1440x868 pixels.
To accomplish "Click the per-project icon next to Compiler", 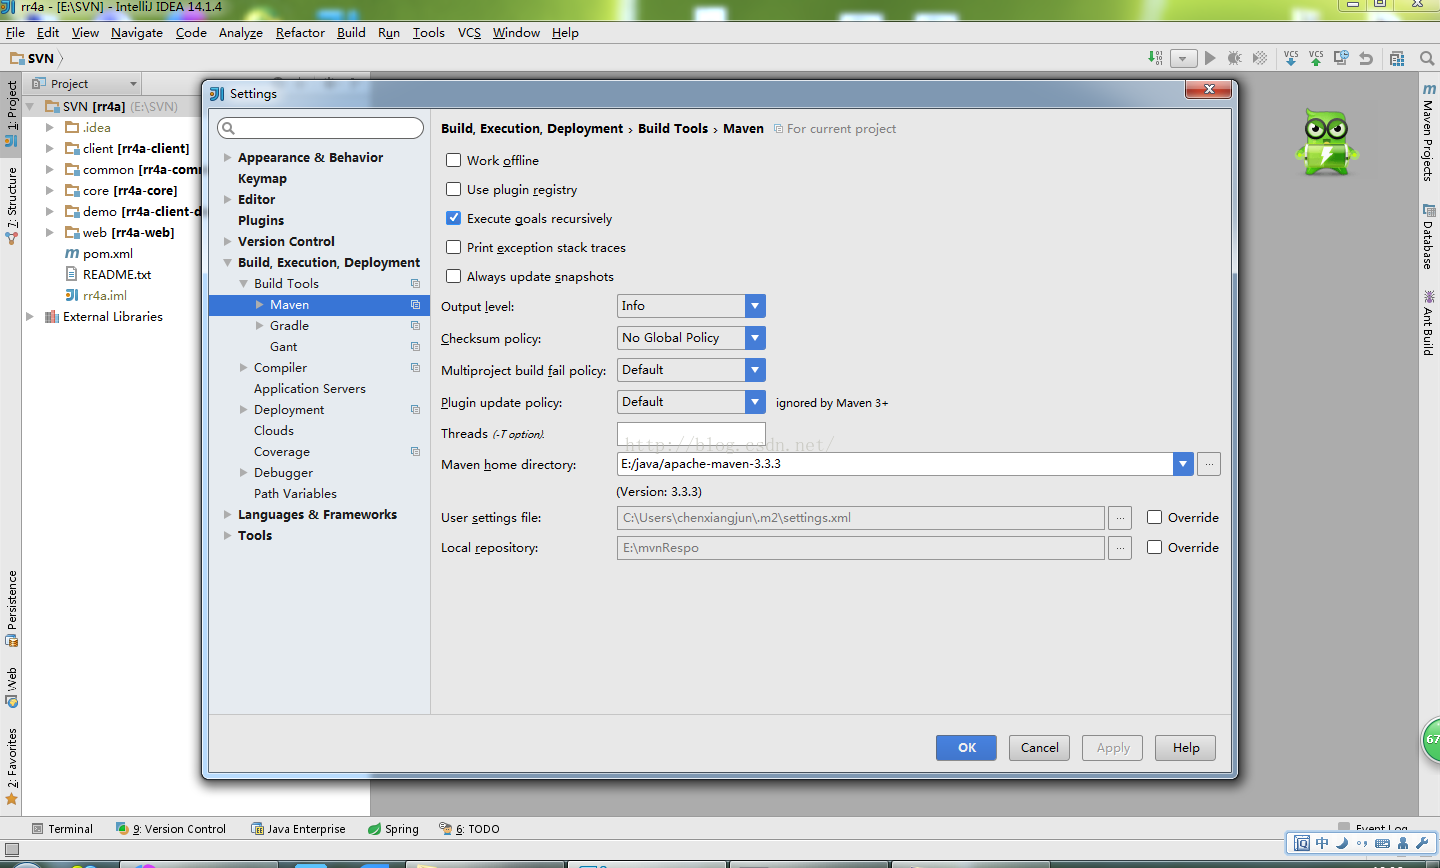I will click(x=415, y=368).
